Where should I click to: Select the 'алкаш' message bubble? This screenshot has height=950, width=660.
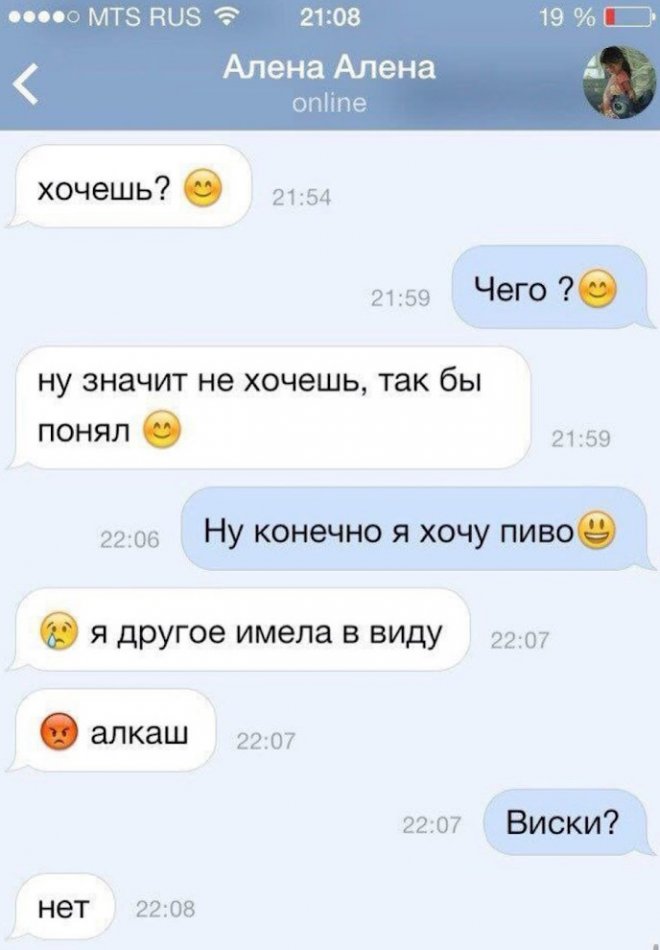[x=112, y=730]
